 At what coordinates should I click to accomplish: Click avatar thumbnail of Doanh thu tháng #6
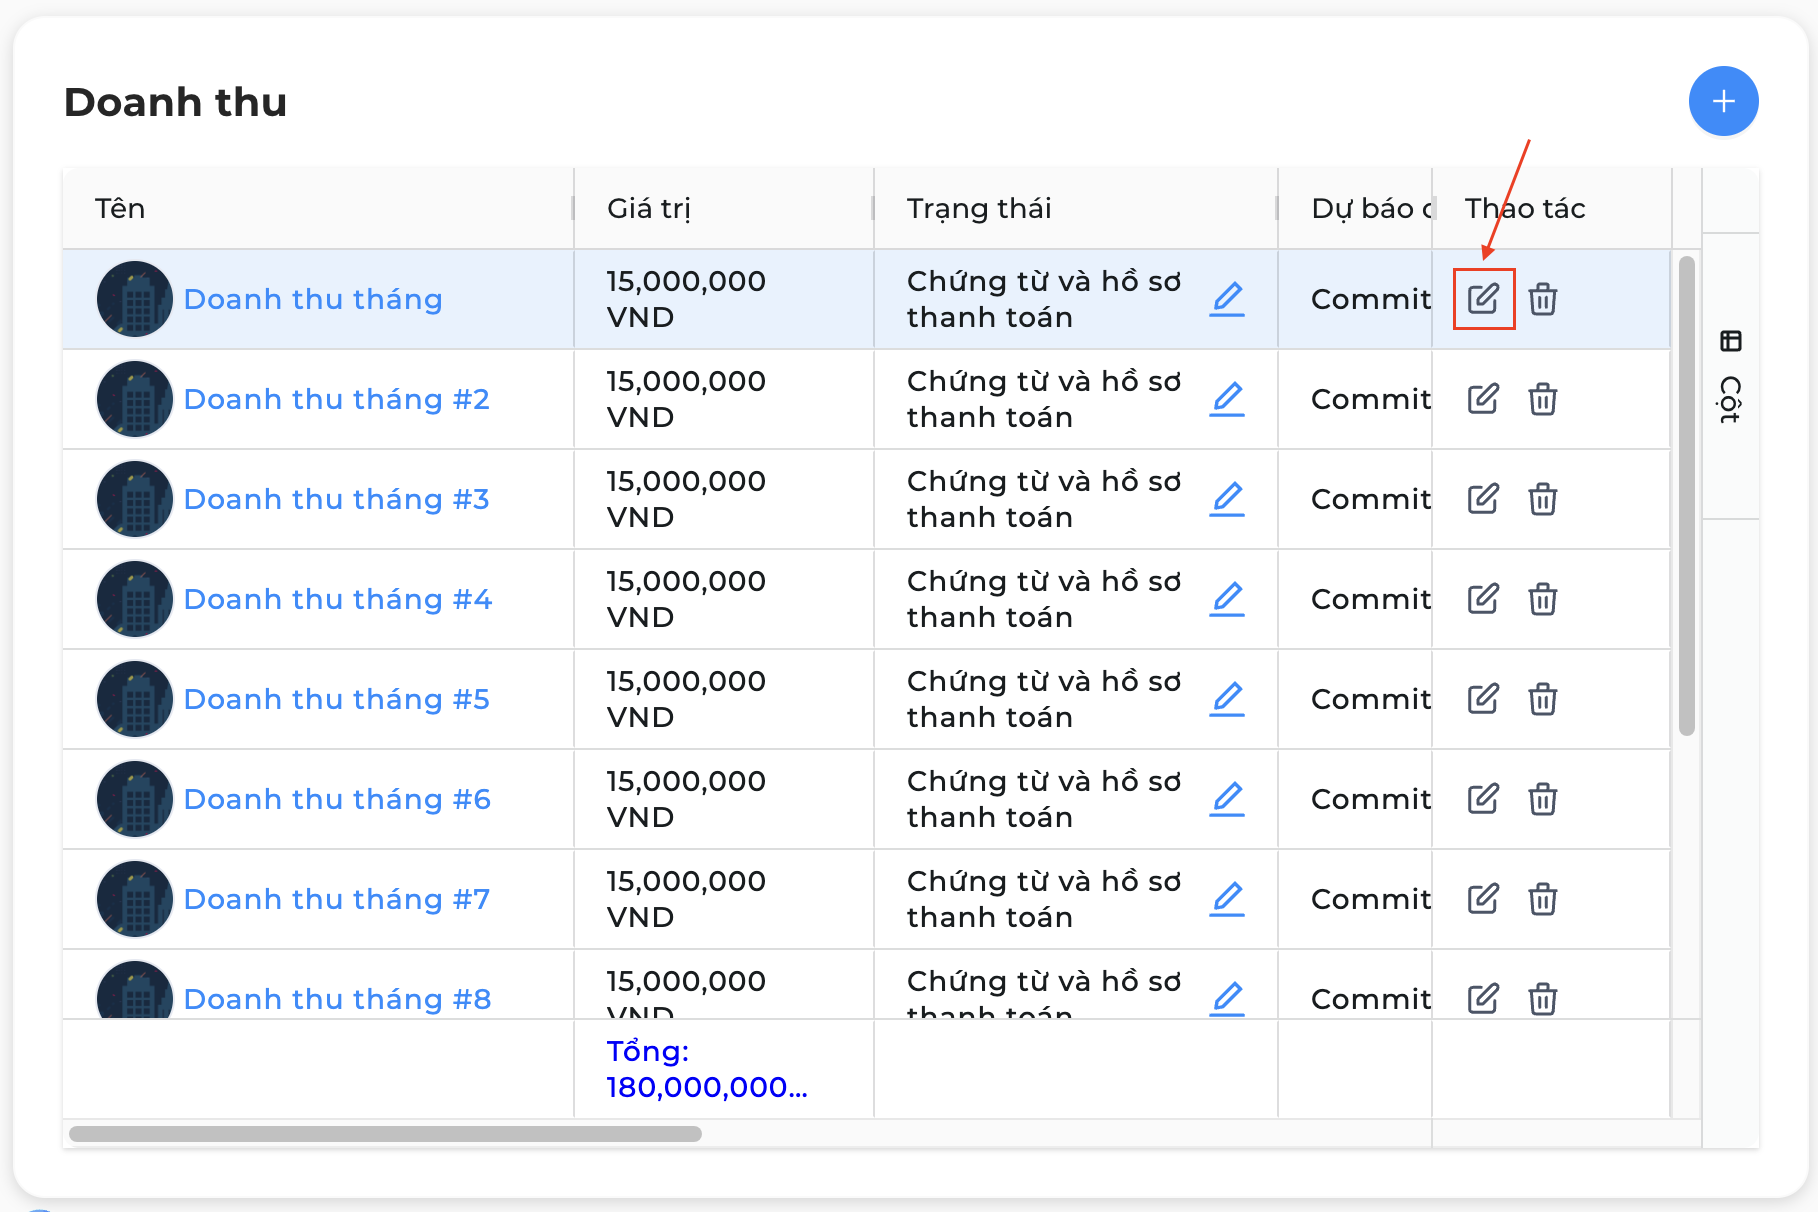[x=135, y=799]
